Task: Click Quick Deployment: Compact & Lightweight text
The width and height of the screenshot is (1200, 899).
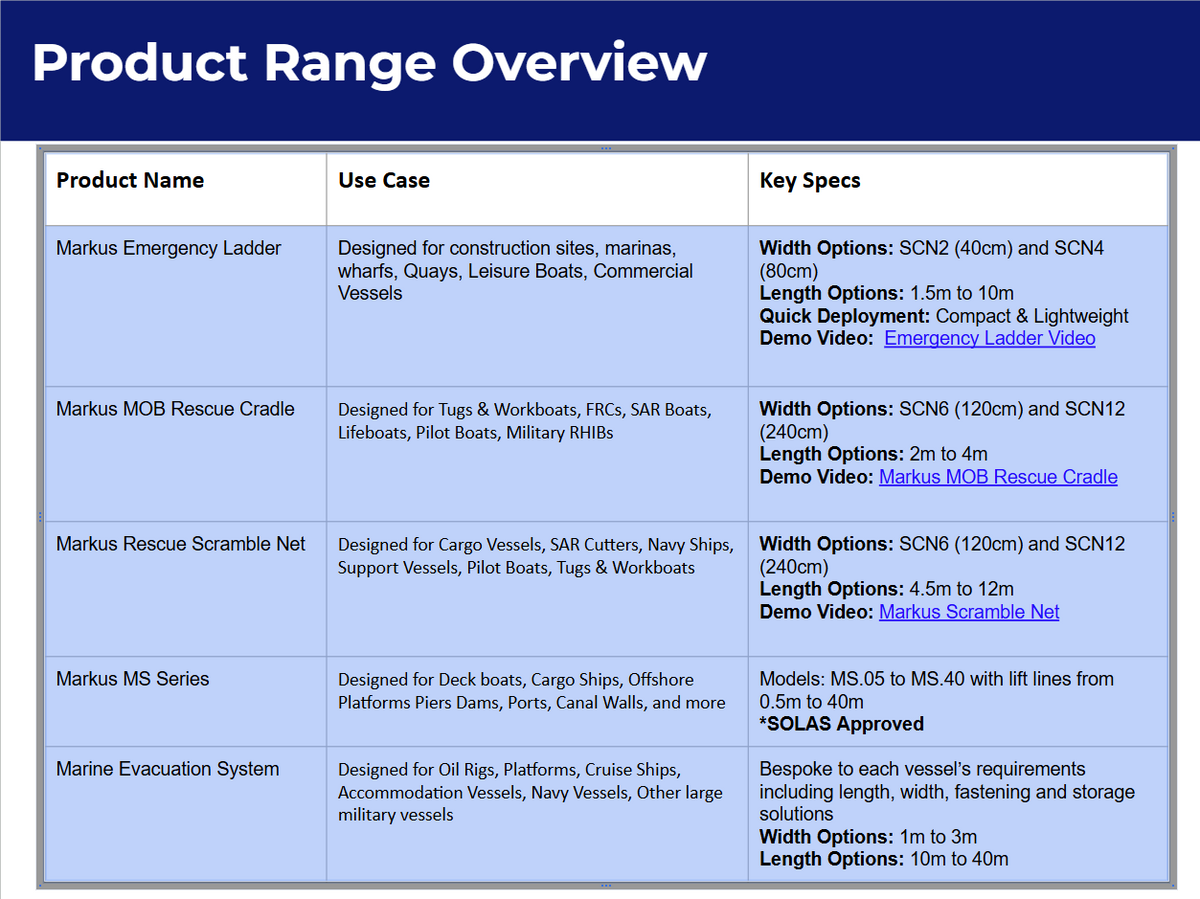Action: click(x=944, y=316)
